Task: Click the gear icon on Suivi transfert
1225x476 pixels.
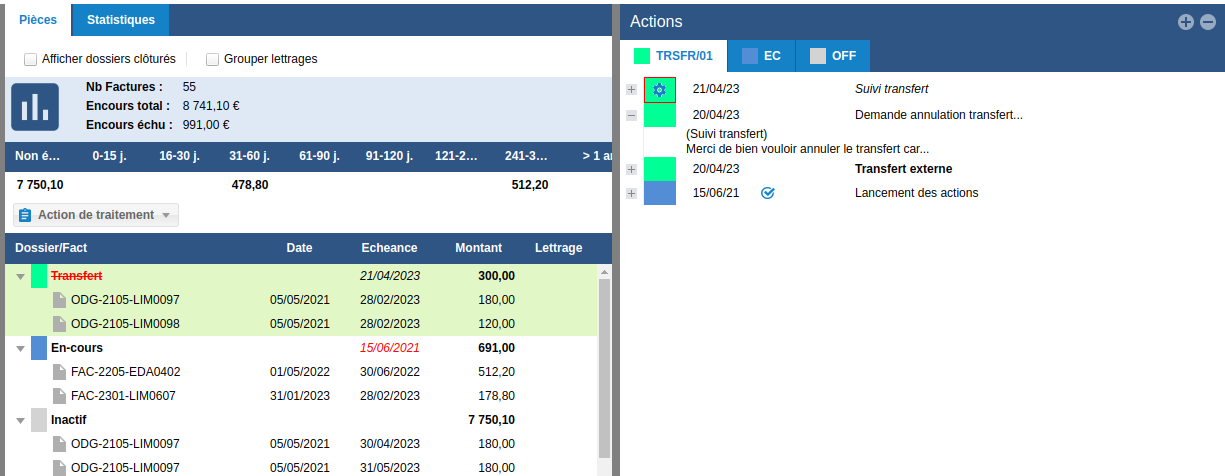Action: click(659, 90)
